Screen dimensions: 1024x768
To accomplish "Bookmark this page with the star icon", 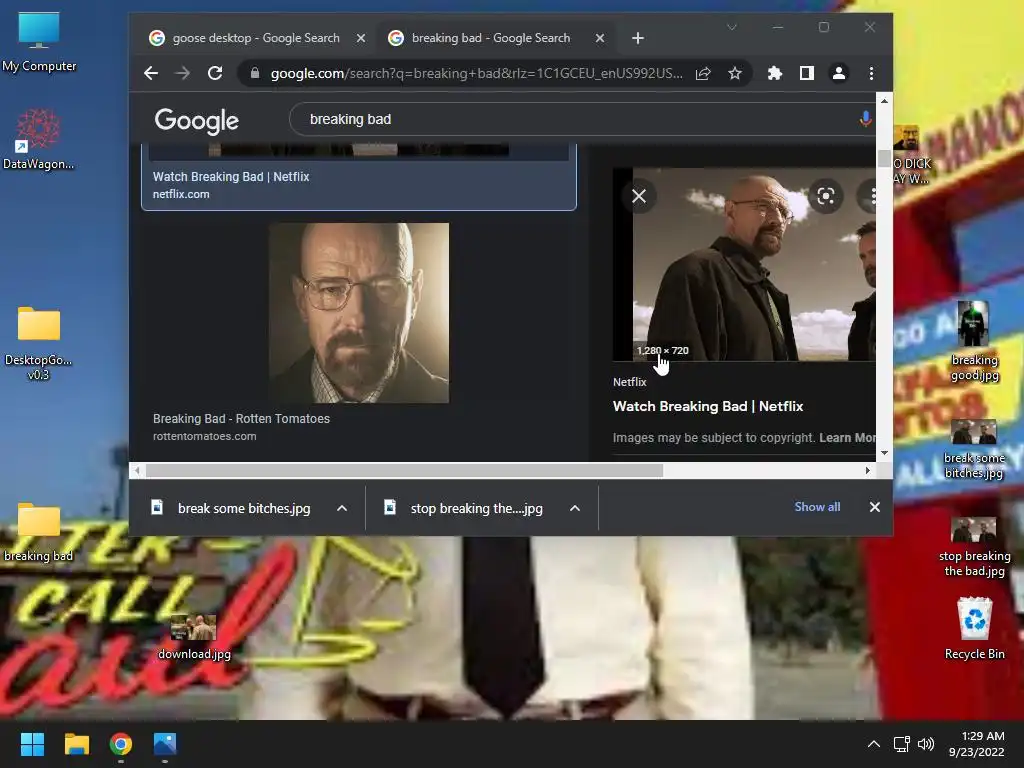I will 735,73.
